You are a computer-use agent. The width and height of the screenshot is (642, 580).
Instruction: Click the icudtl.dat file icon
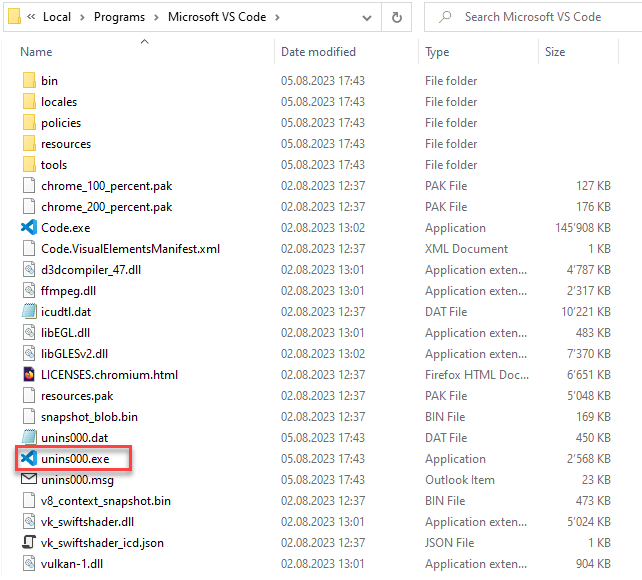click(28, 312)
